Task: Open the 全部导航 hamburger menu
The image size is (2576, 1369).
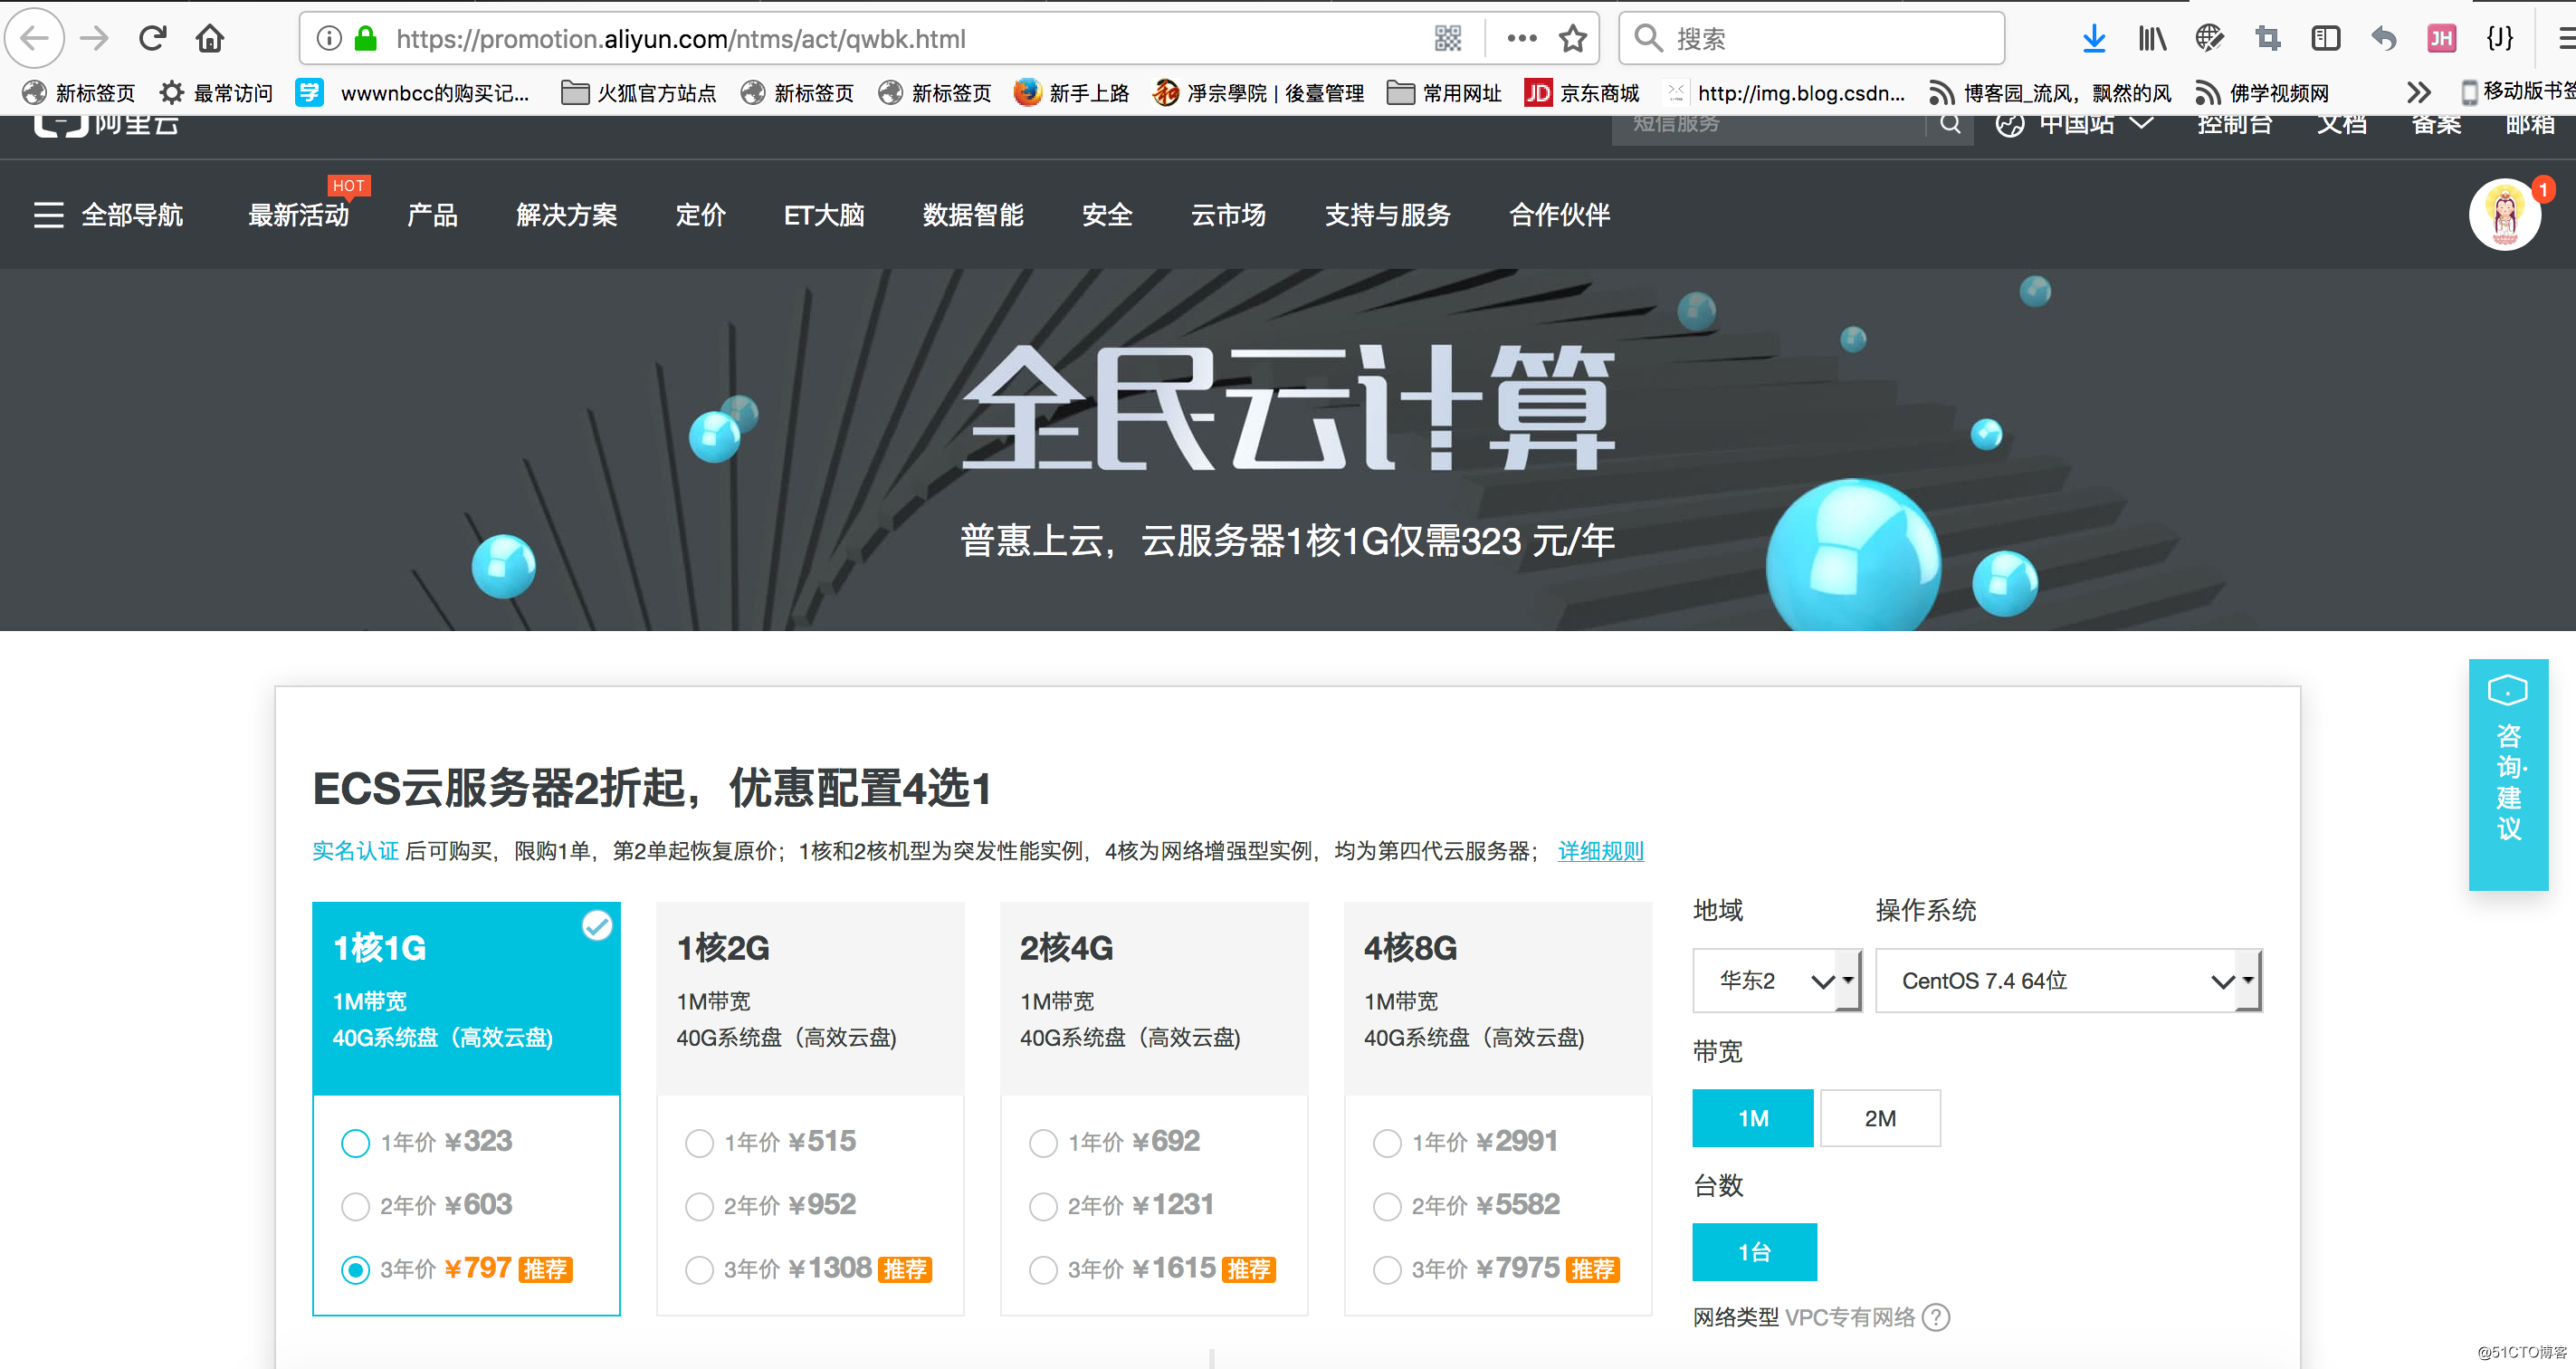Action: tap(108, 215)
